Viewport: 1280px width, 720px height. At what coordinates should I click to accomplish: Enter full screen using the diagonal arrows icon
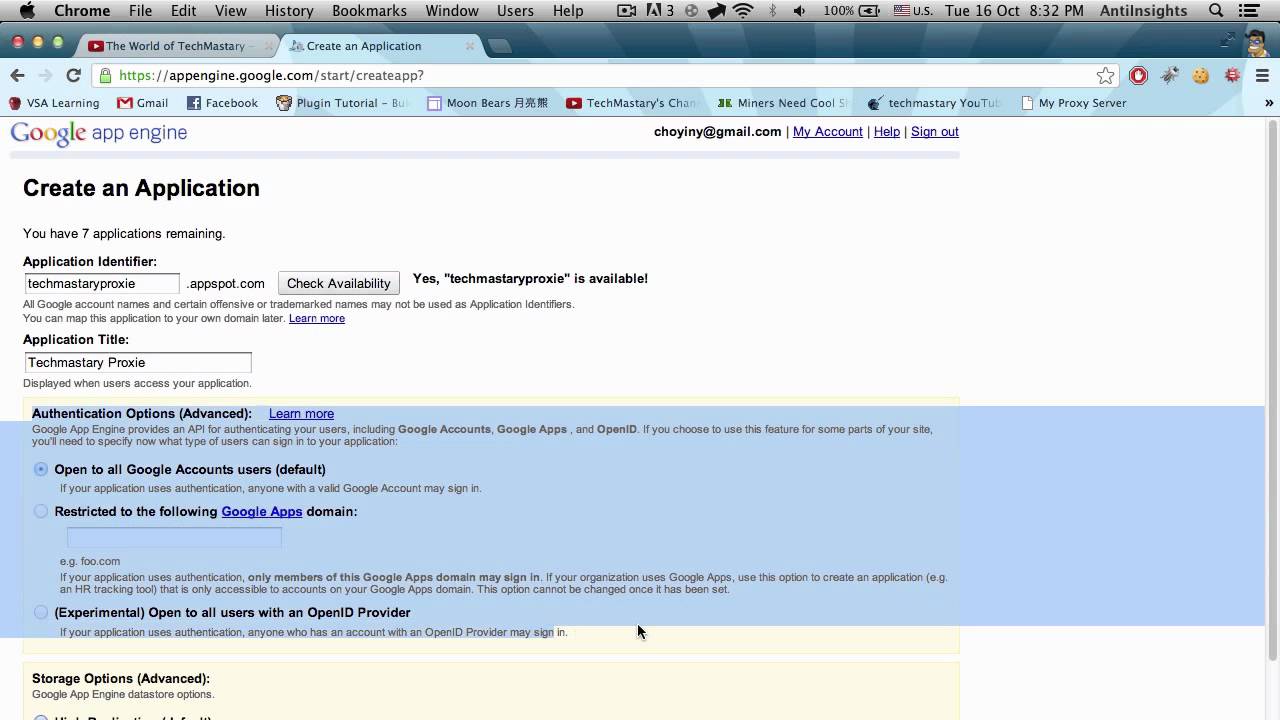pyautogui.click(x=1228, y=40)
